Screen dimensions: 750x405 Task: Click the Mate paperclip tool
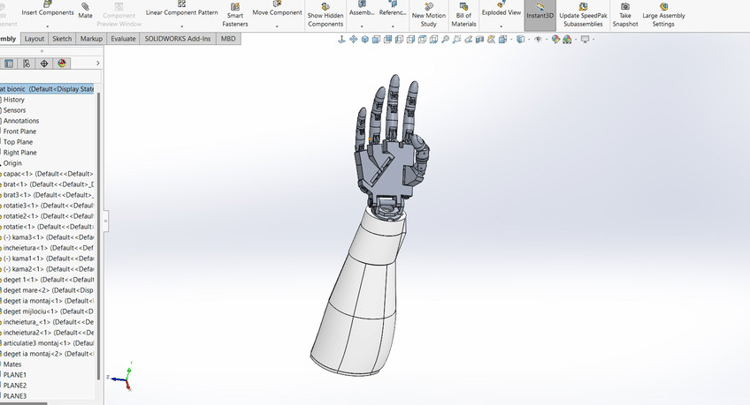coord(85,11)
